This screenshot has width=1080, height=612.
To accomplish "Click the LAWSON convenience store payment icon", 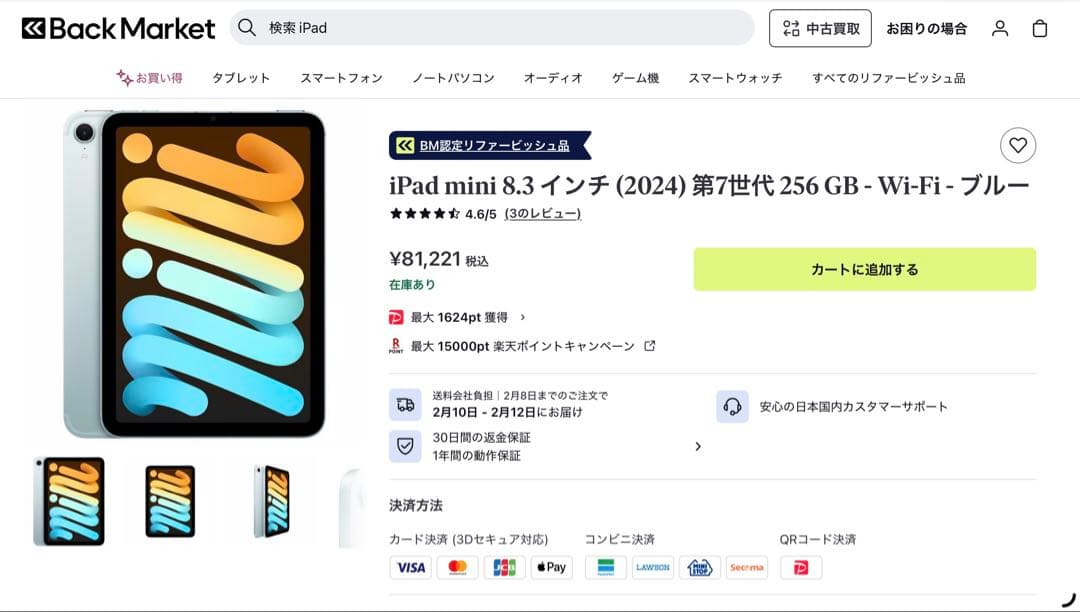I will (653, 567).
